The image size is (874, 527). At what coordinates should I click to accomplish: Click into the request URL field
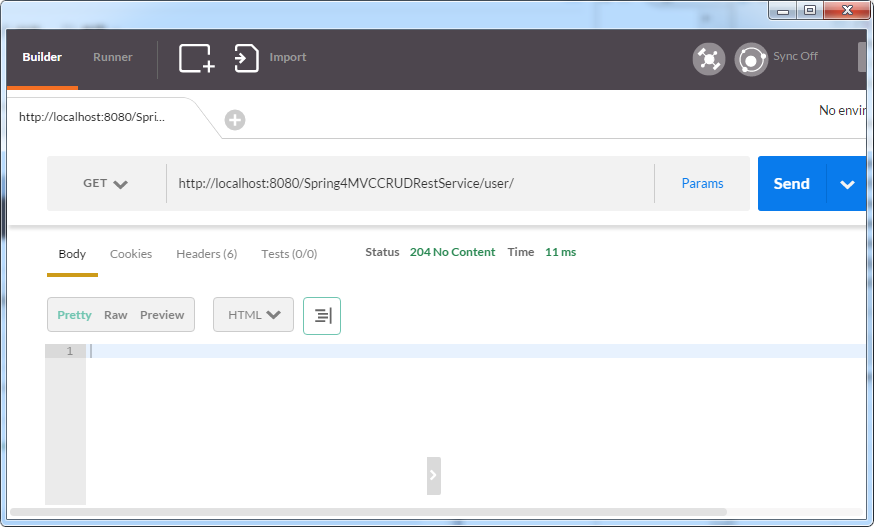[x=410, y=183]
